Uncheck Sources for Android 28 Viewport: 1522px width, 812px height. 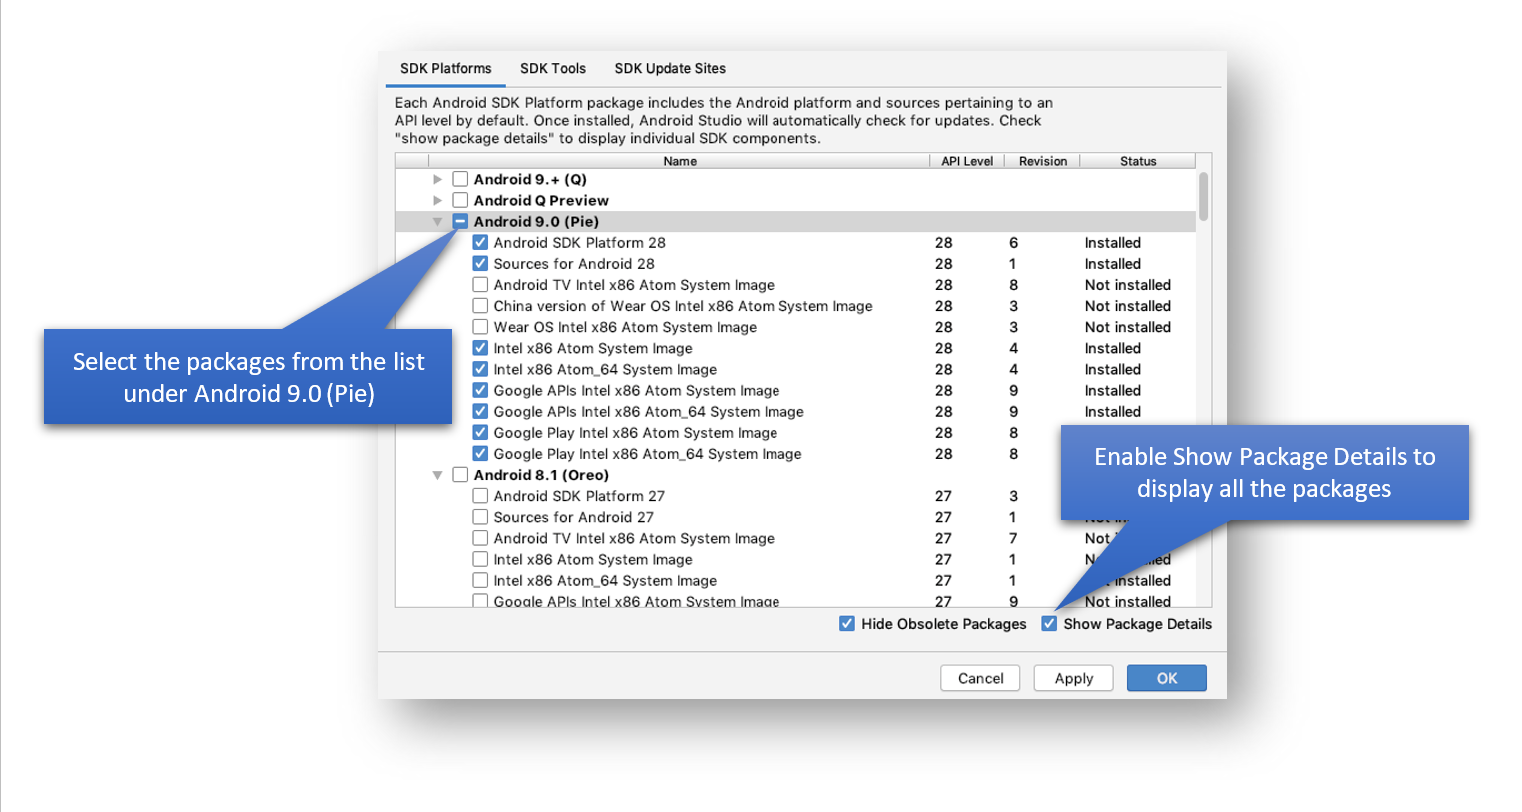click(480, 264)
